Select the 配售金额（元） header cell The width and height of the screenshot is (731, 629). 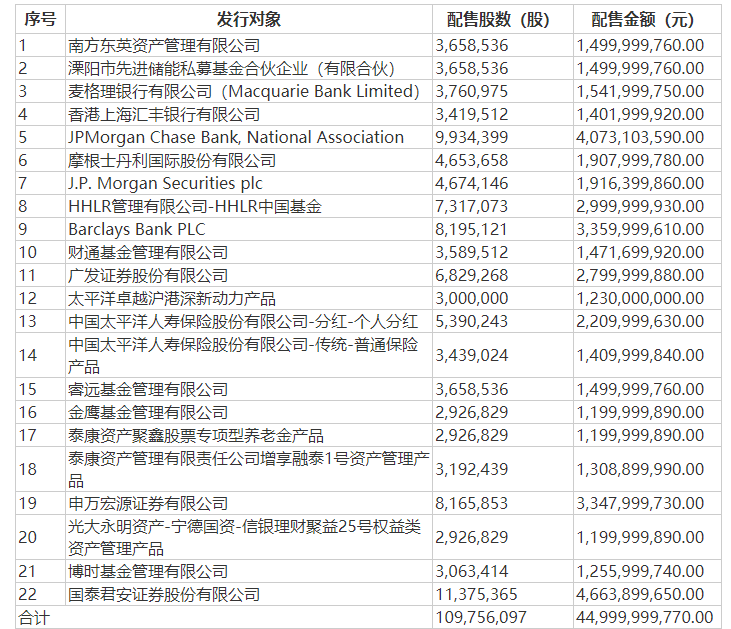[642, 20]
